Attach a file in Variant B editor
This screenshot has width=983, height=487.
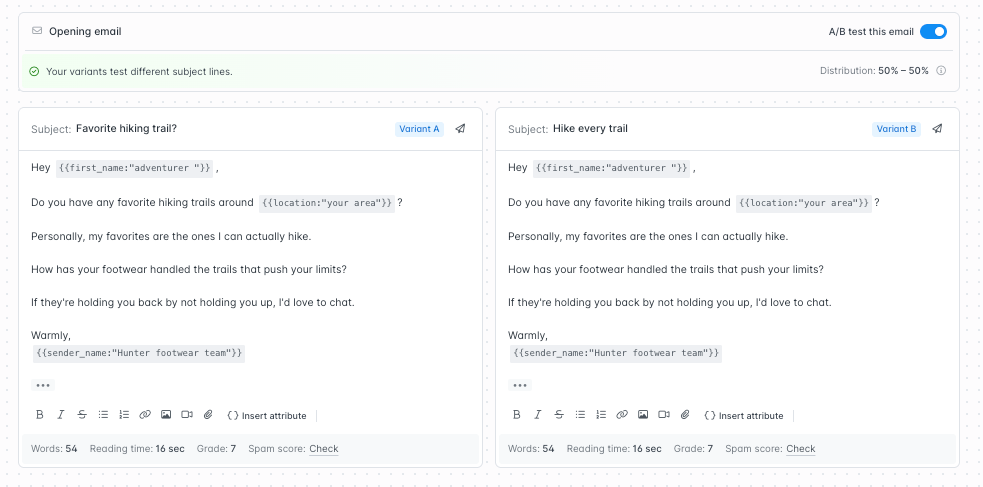(x=685, y=415)
